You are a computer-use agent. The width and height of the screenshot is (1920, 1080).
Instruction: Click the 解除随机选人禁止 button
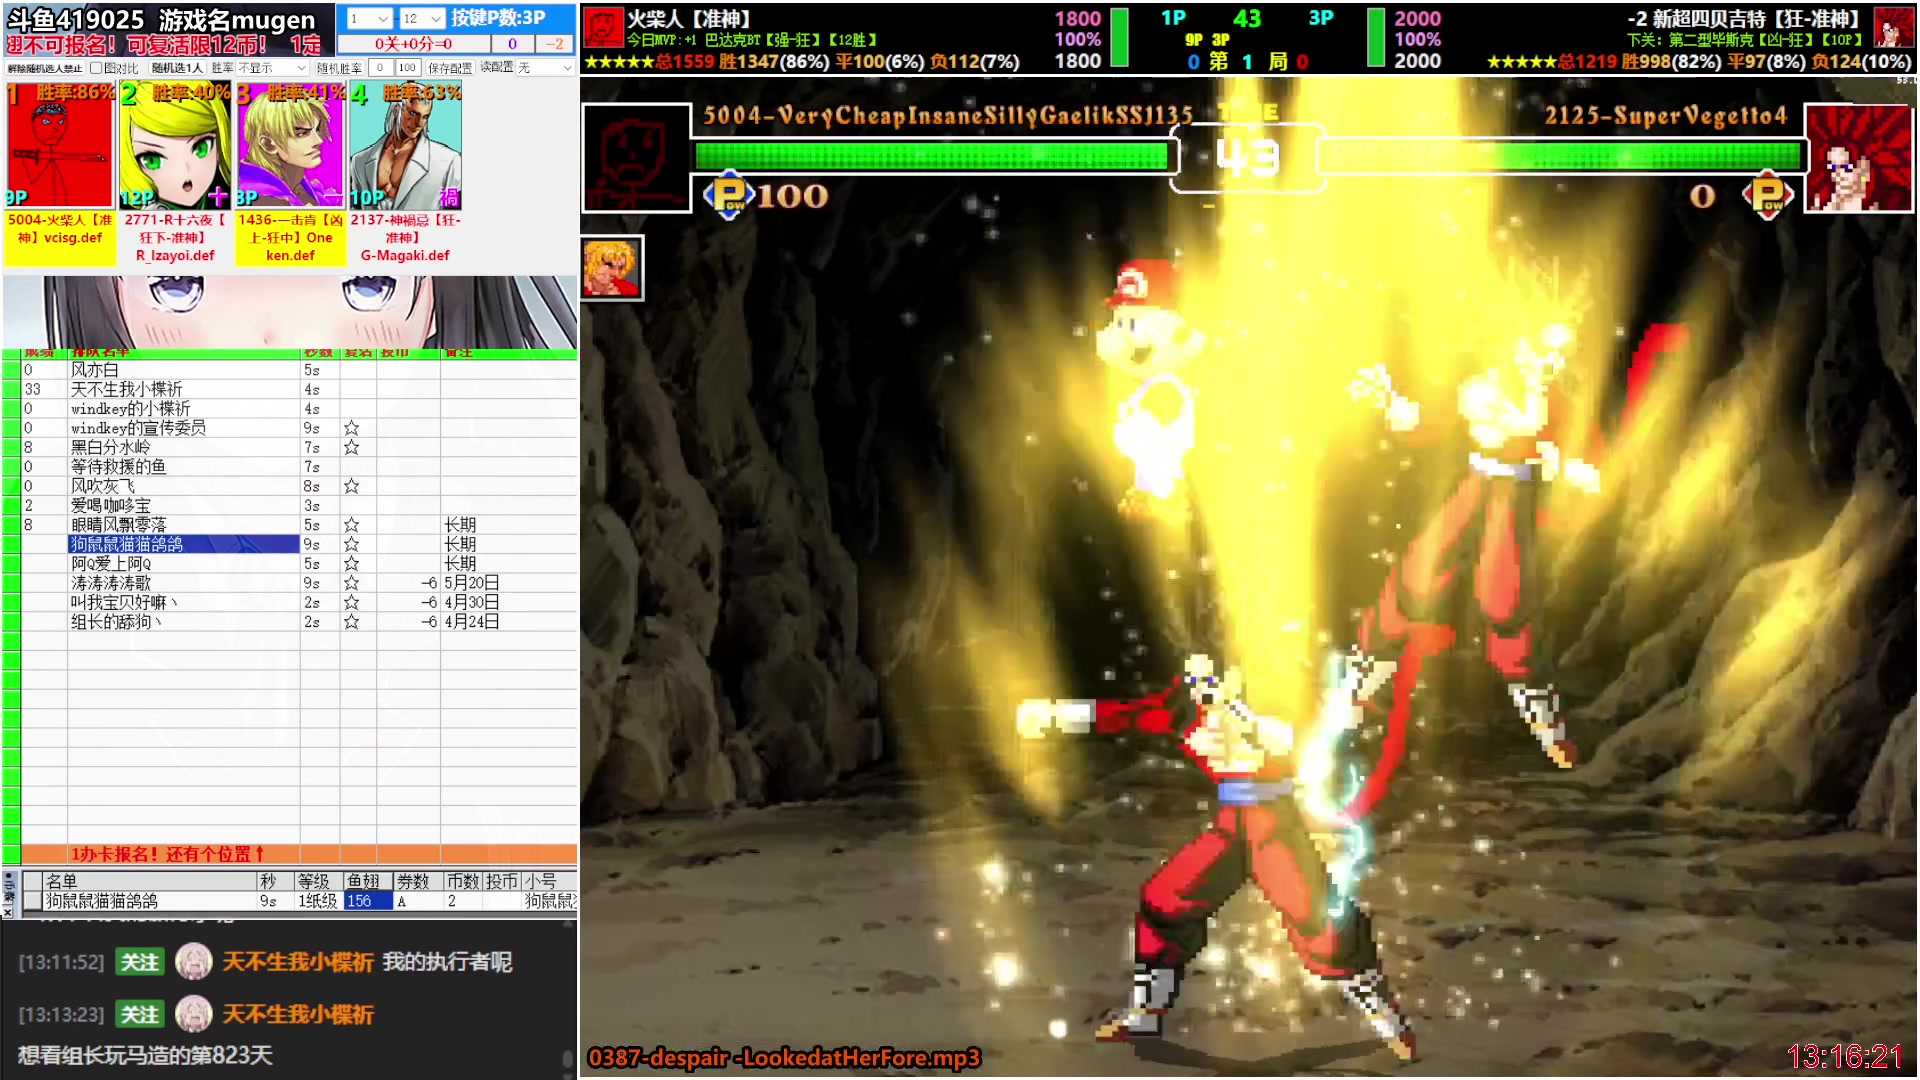[x=44, y=68]
